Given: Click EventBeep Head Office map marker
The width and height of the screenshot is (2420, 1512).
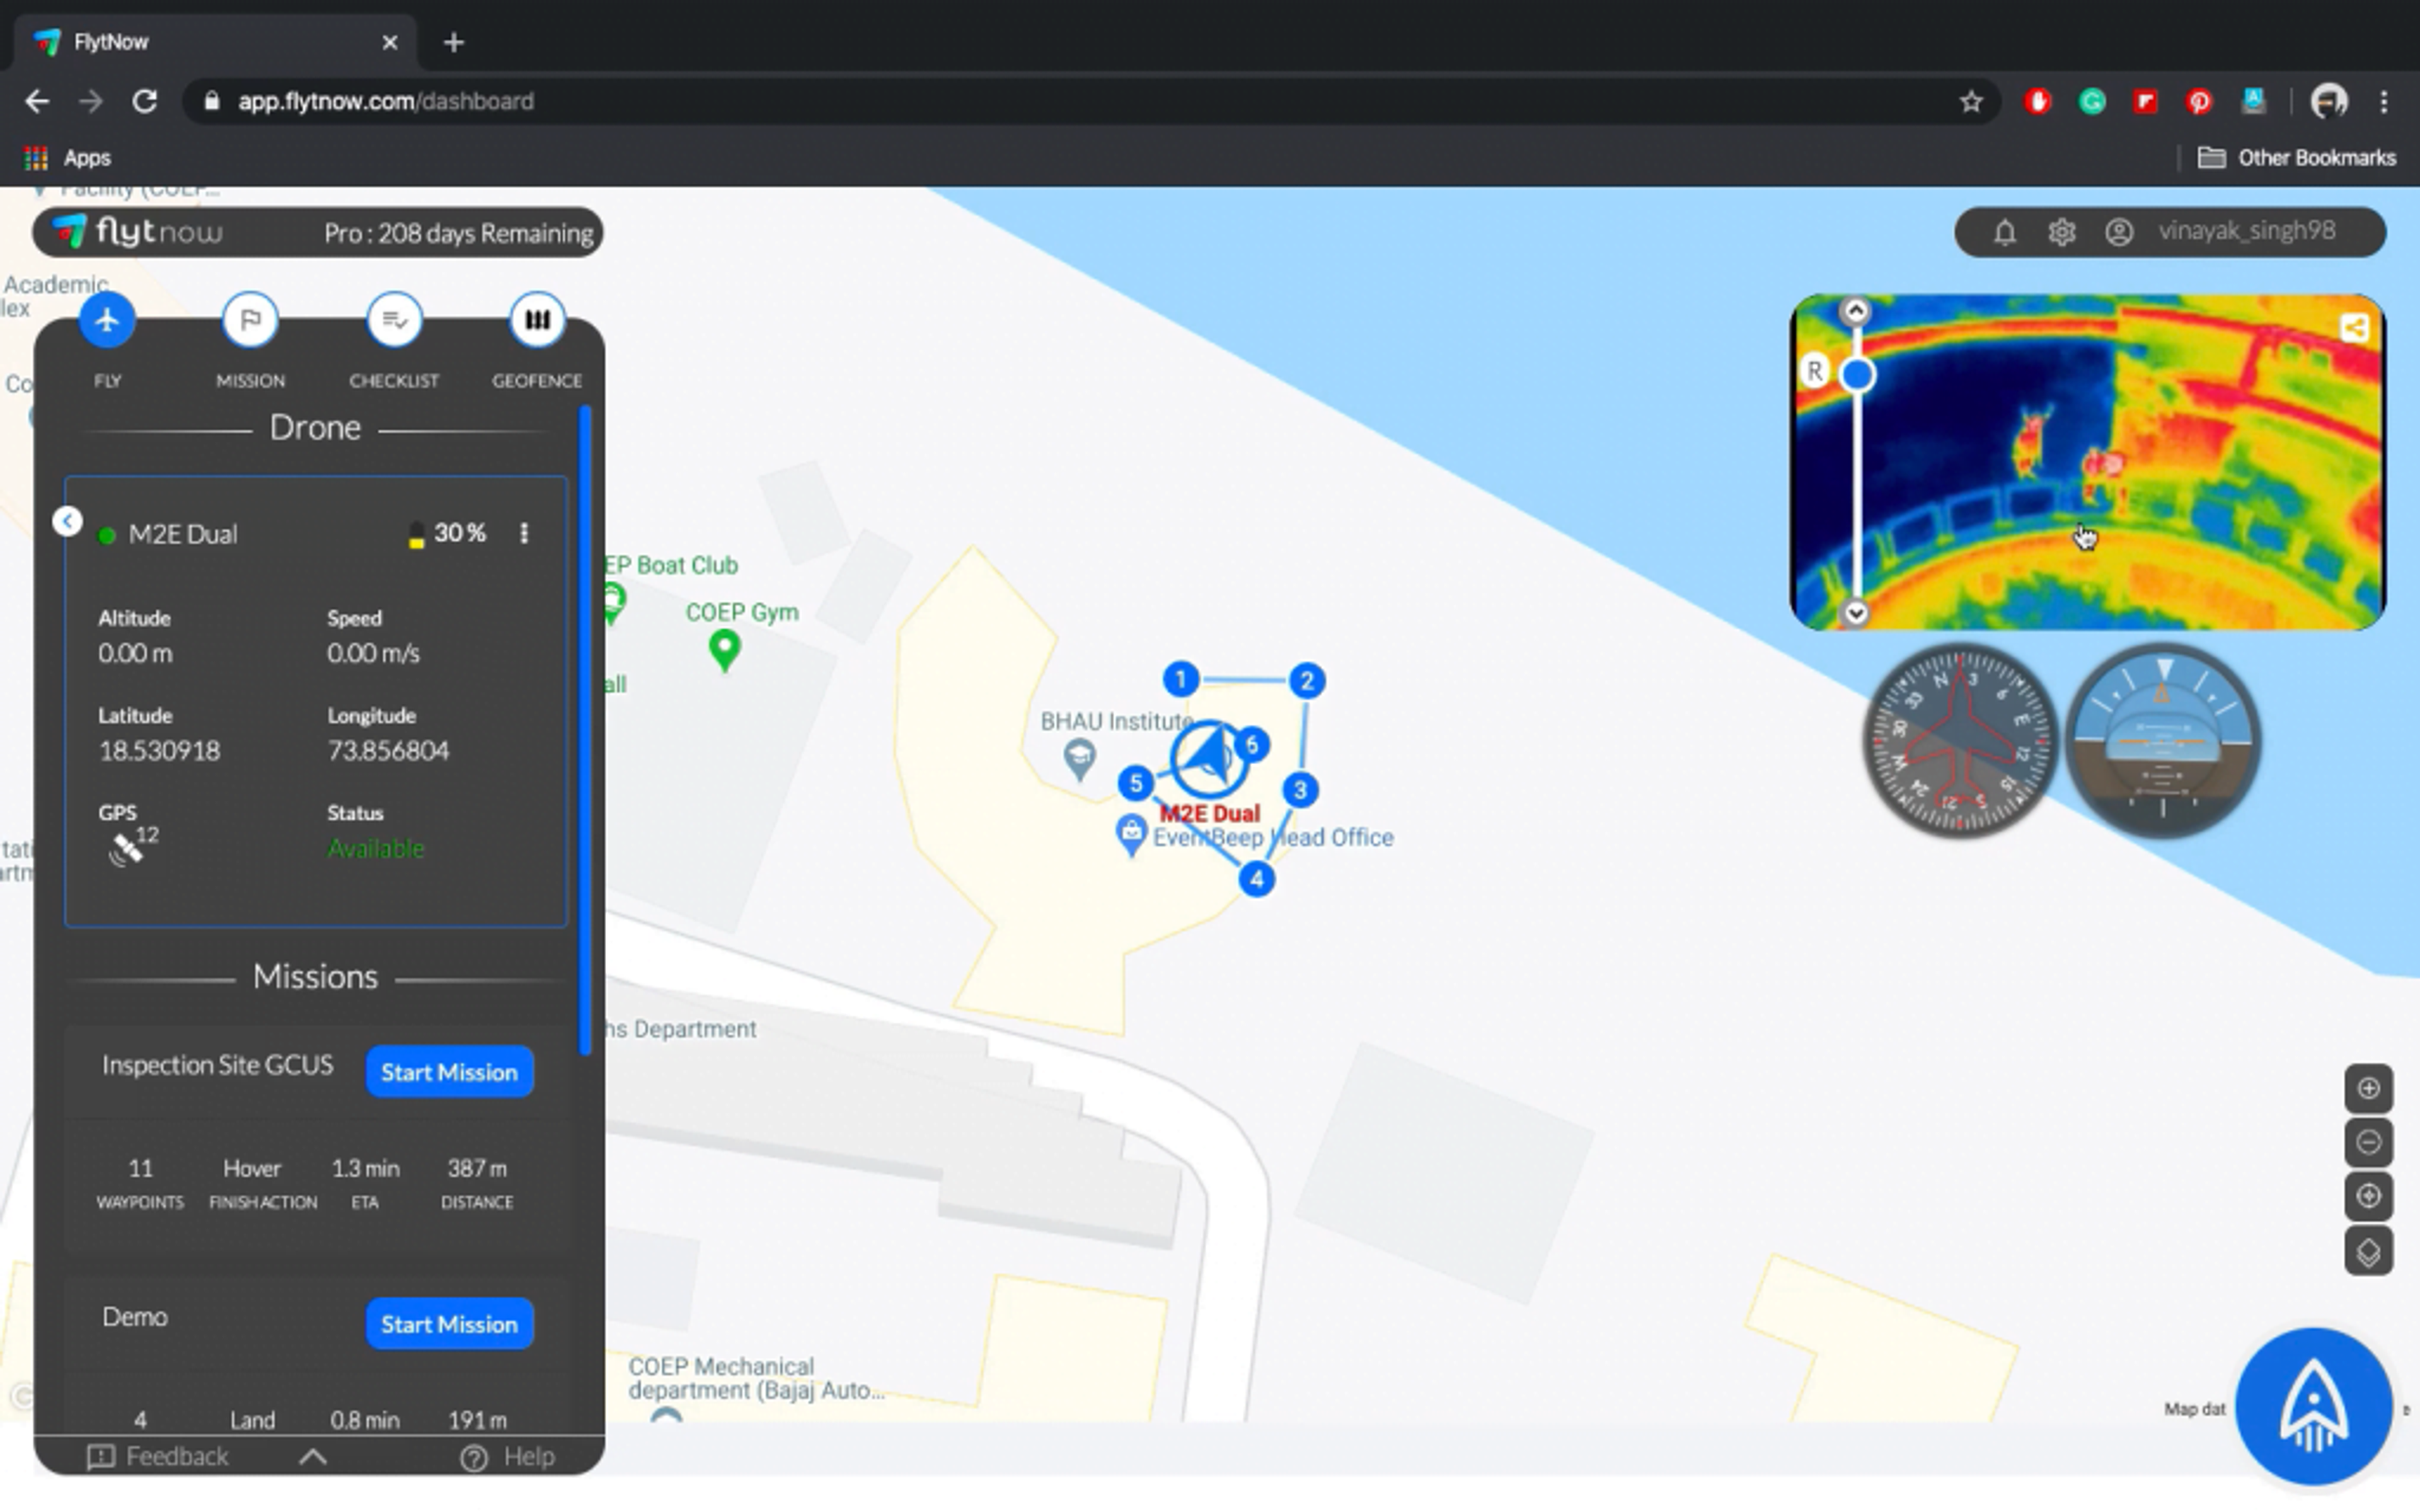Looking at the screenshot, I should (1131, 835).
